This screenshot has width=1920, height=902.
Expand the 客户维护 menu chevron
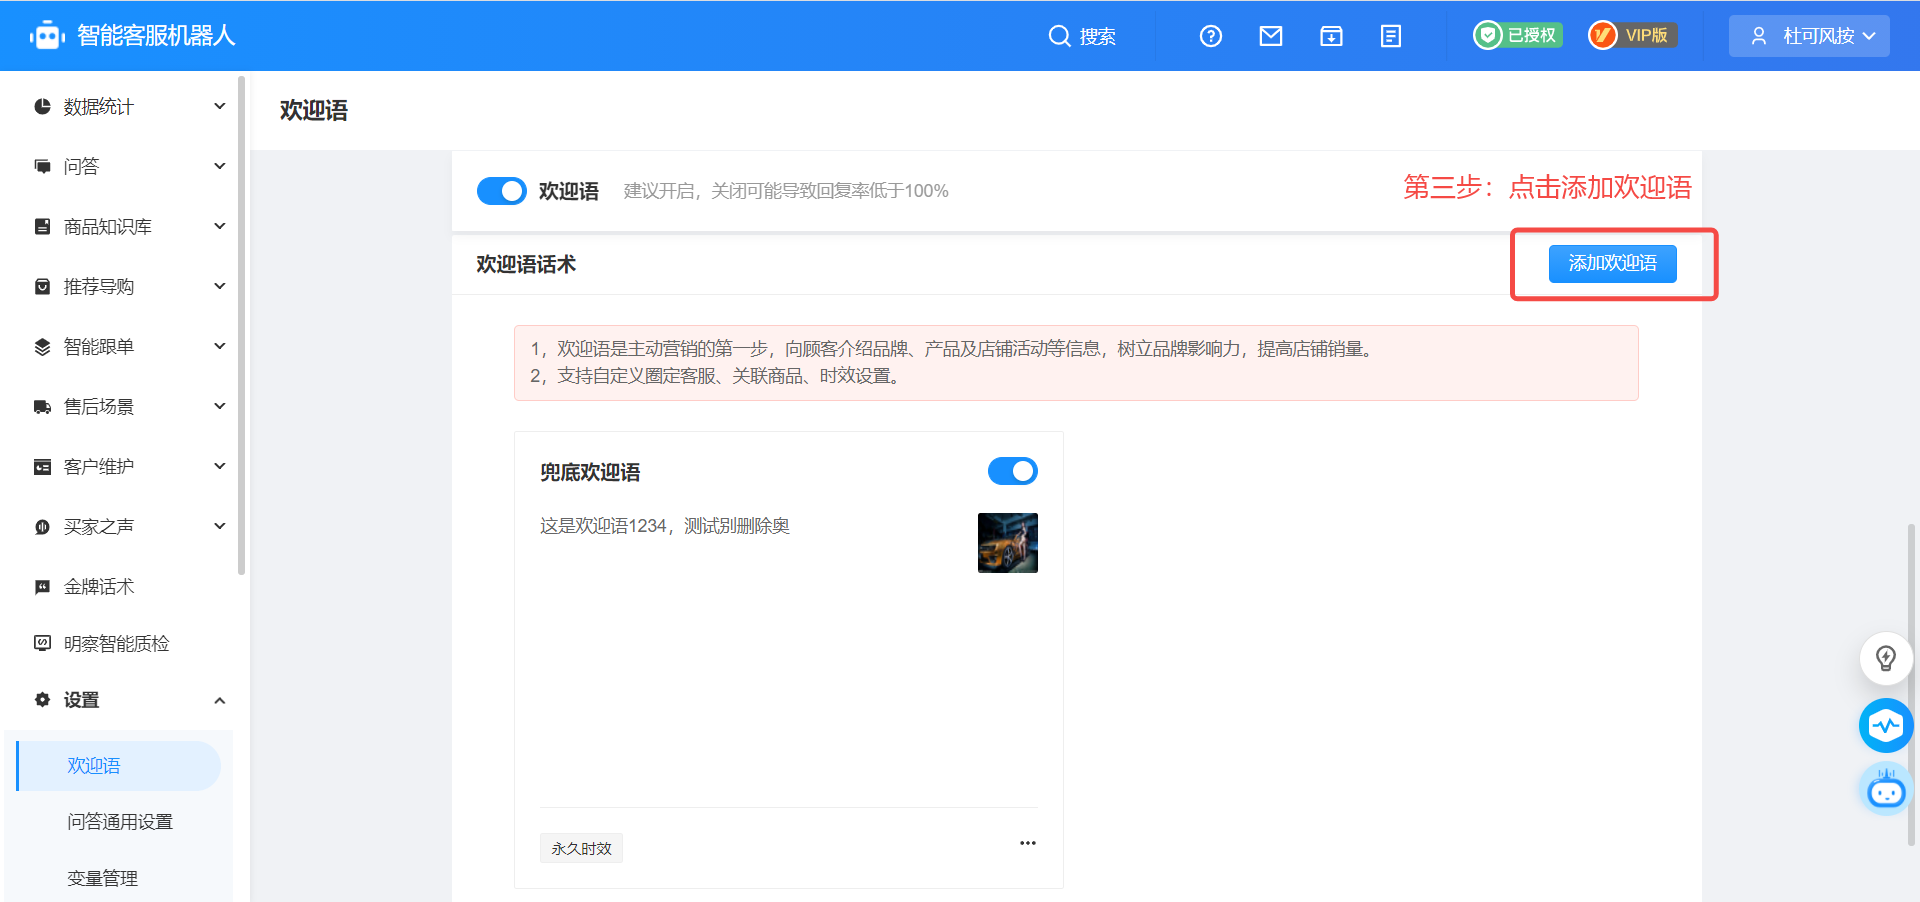point(220,466)
